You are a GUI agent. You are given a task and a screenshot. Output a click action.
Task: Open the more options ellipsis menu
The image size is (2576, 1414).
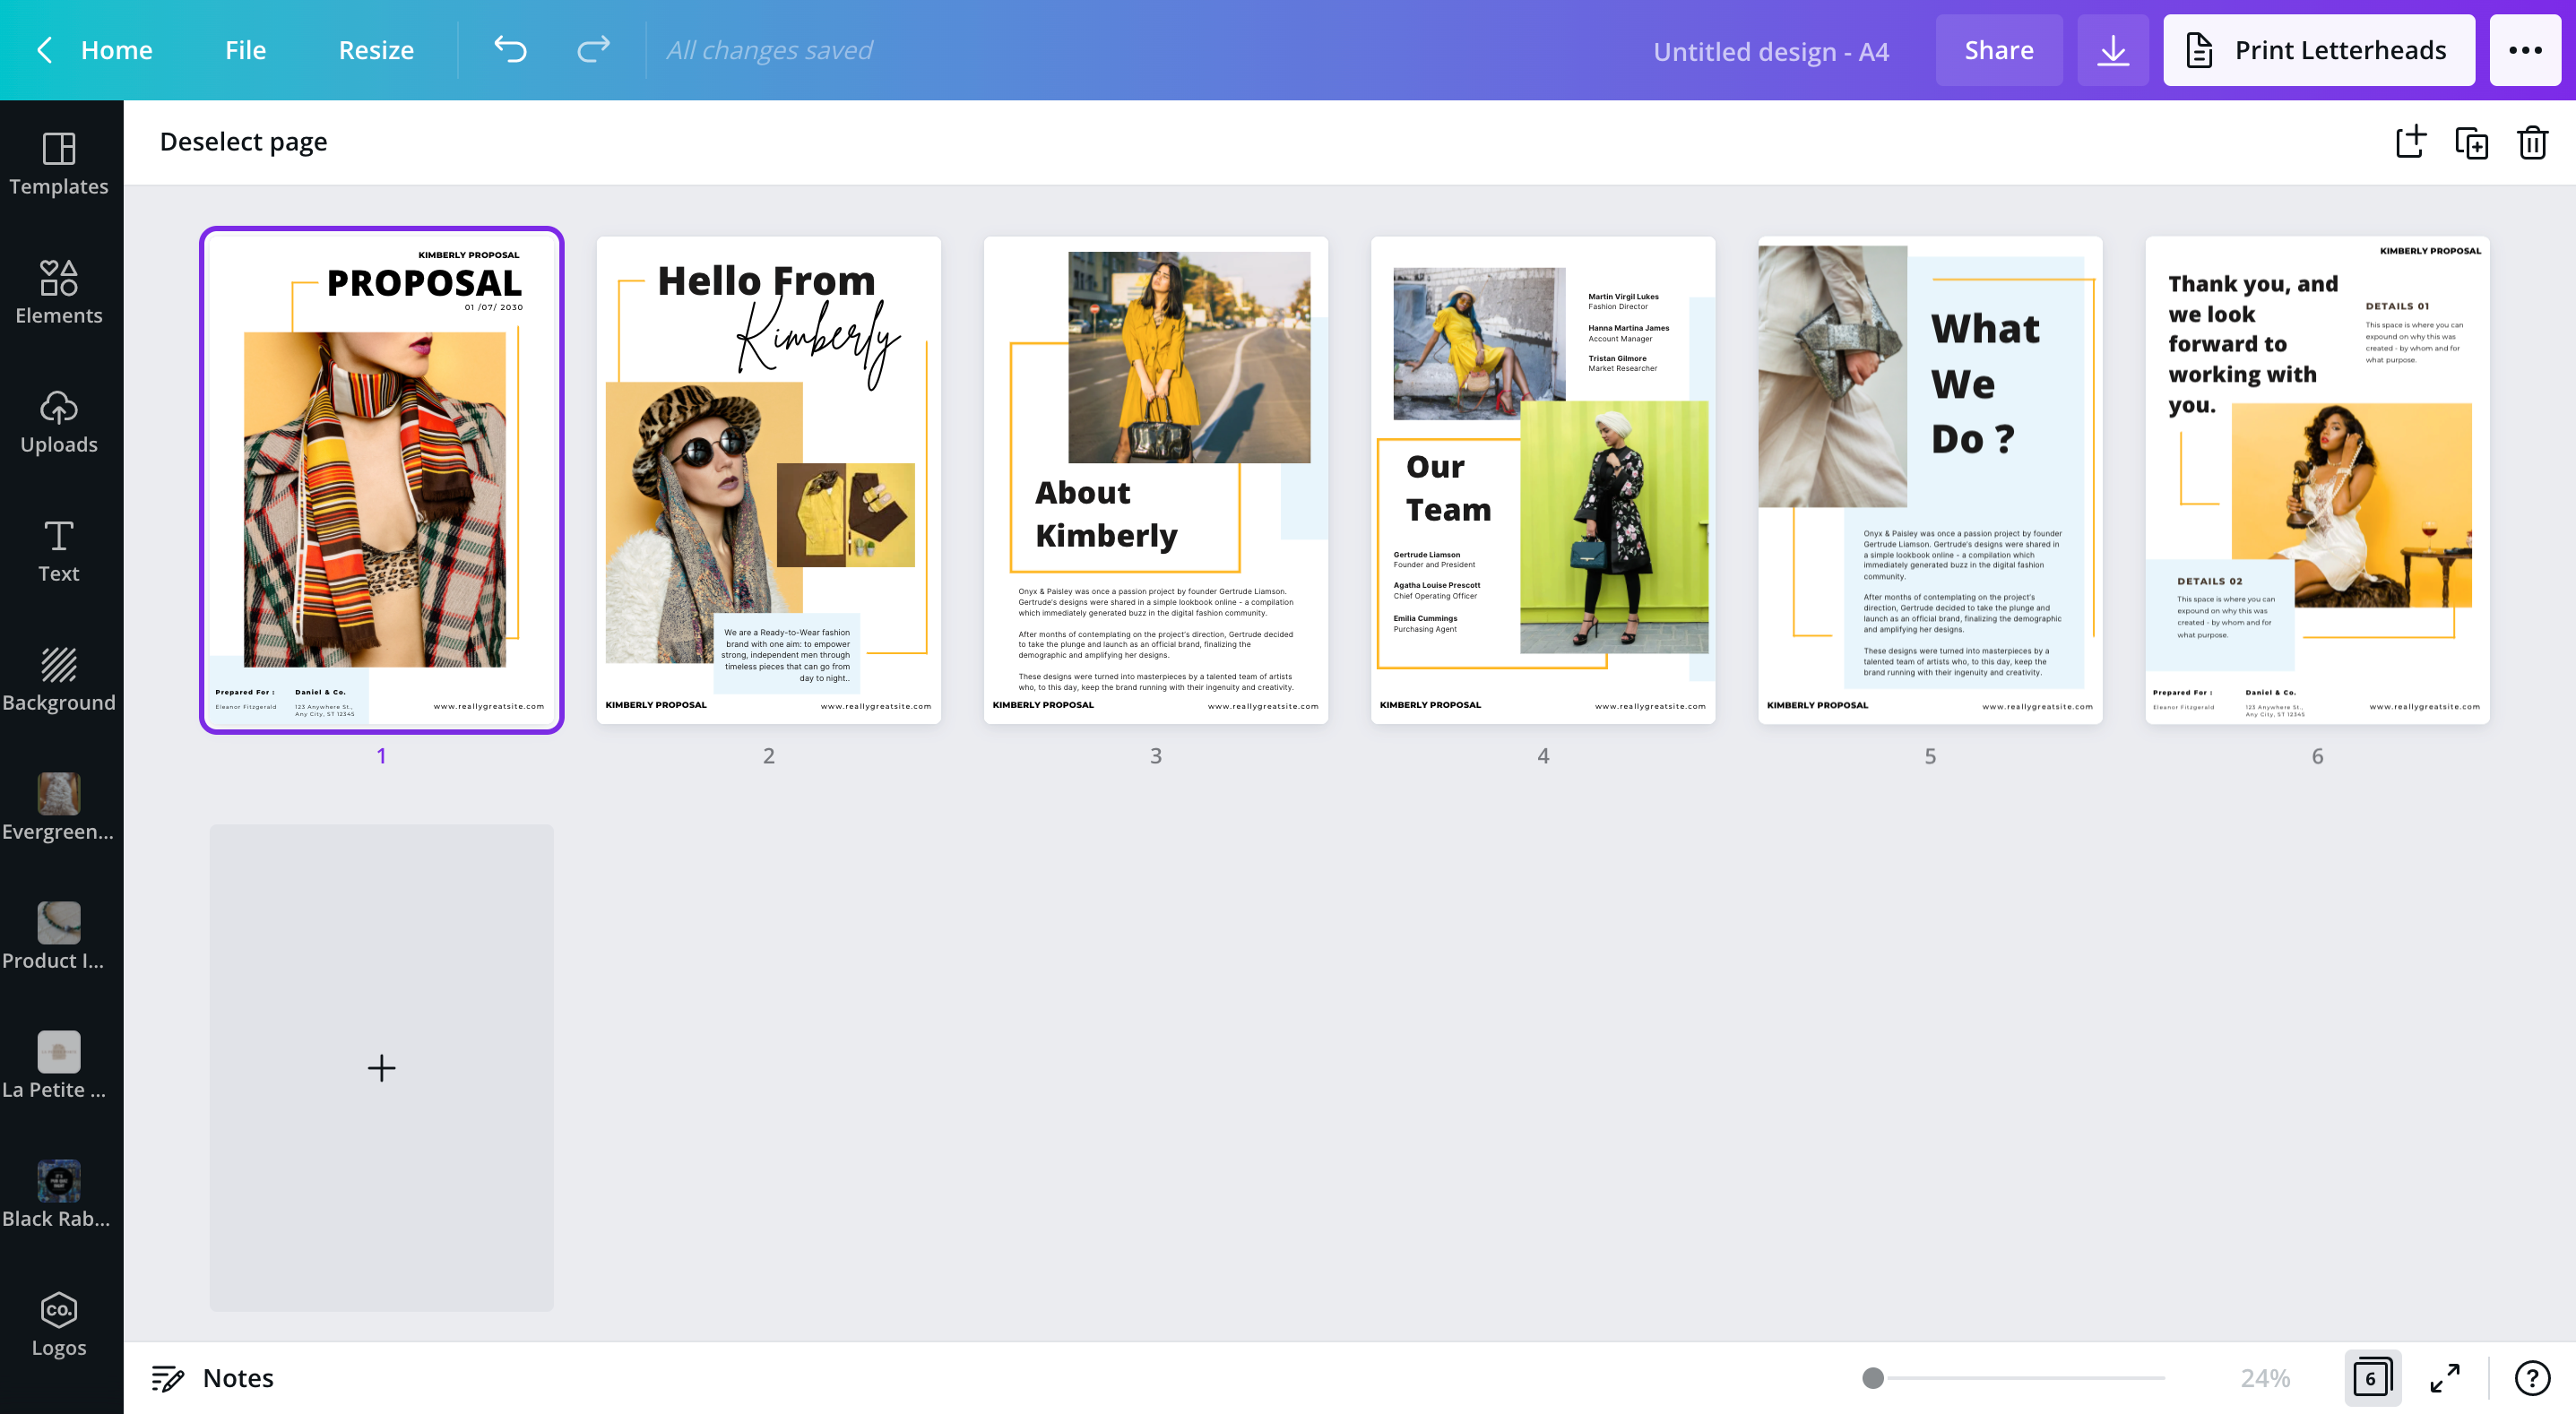2526,50
